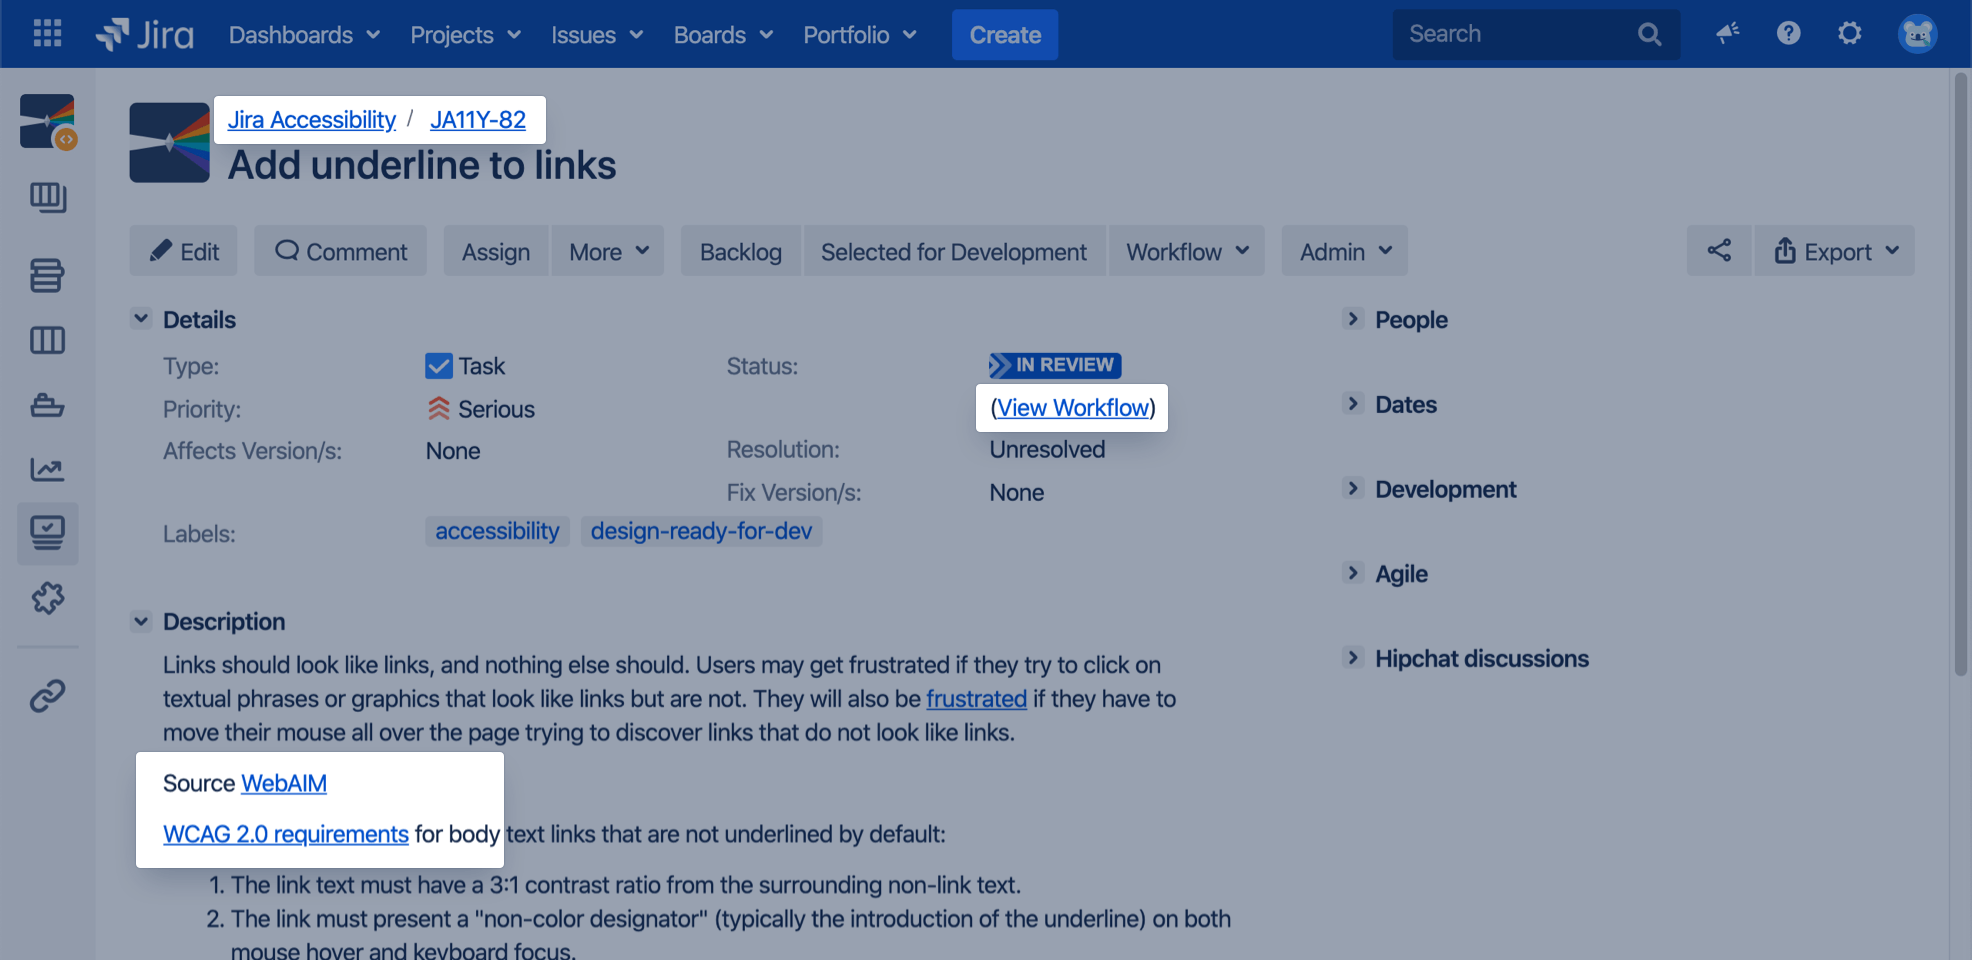Click the project avatar in sidebar
This screenshot has height=960, width=1972.
point(47,122)
